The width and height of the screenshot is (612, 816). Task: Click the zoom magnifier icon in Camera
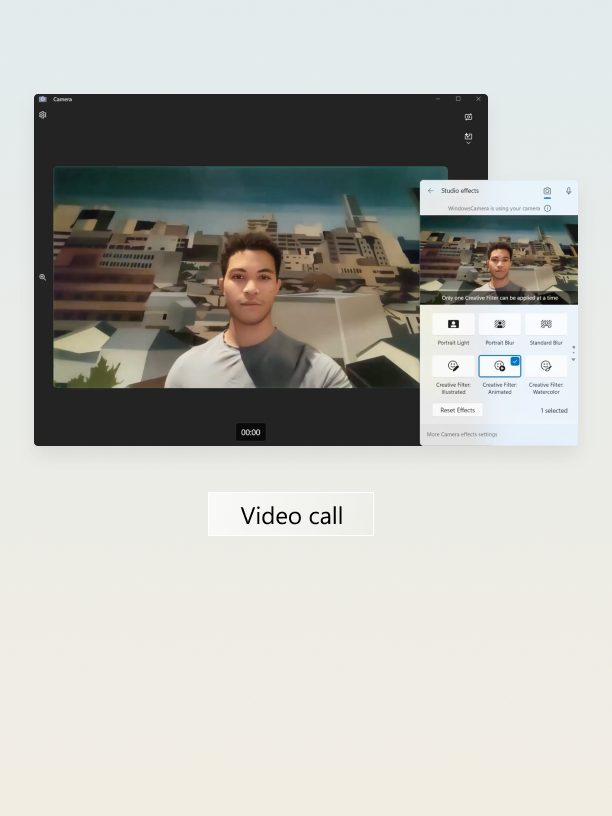pos(43,277)
